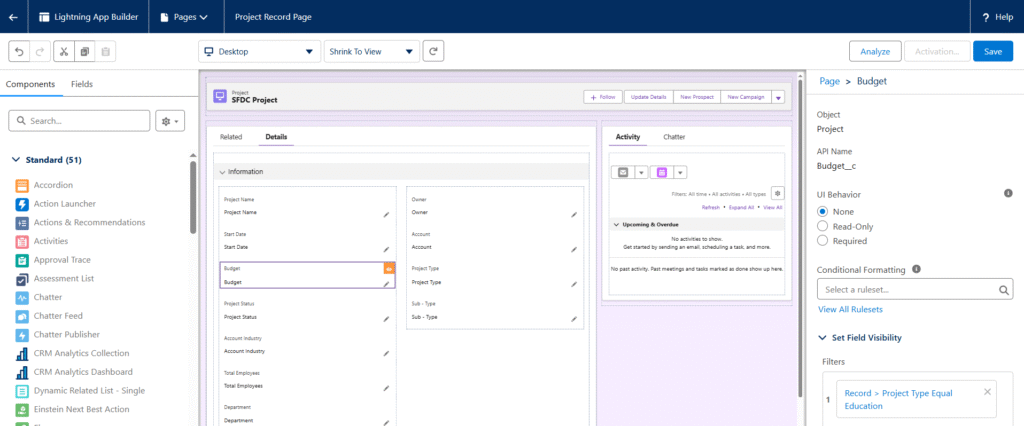Switch to the Fields tab
This screenshot has height=426, width=1024.
coord(82,84)
